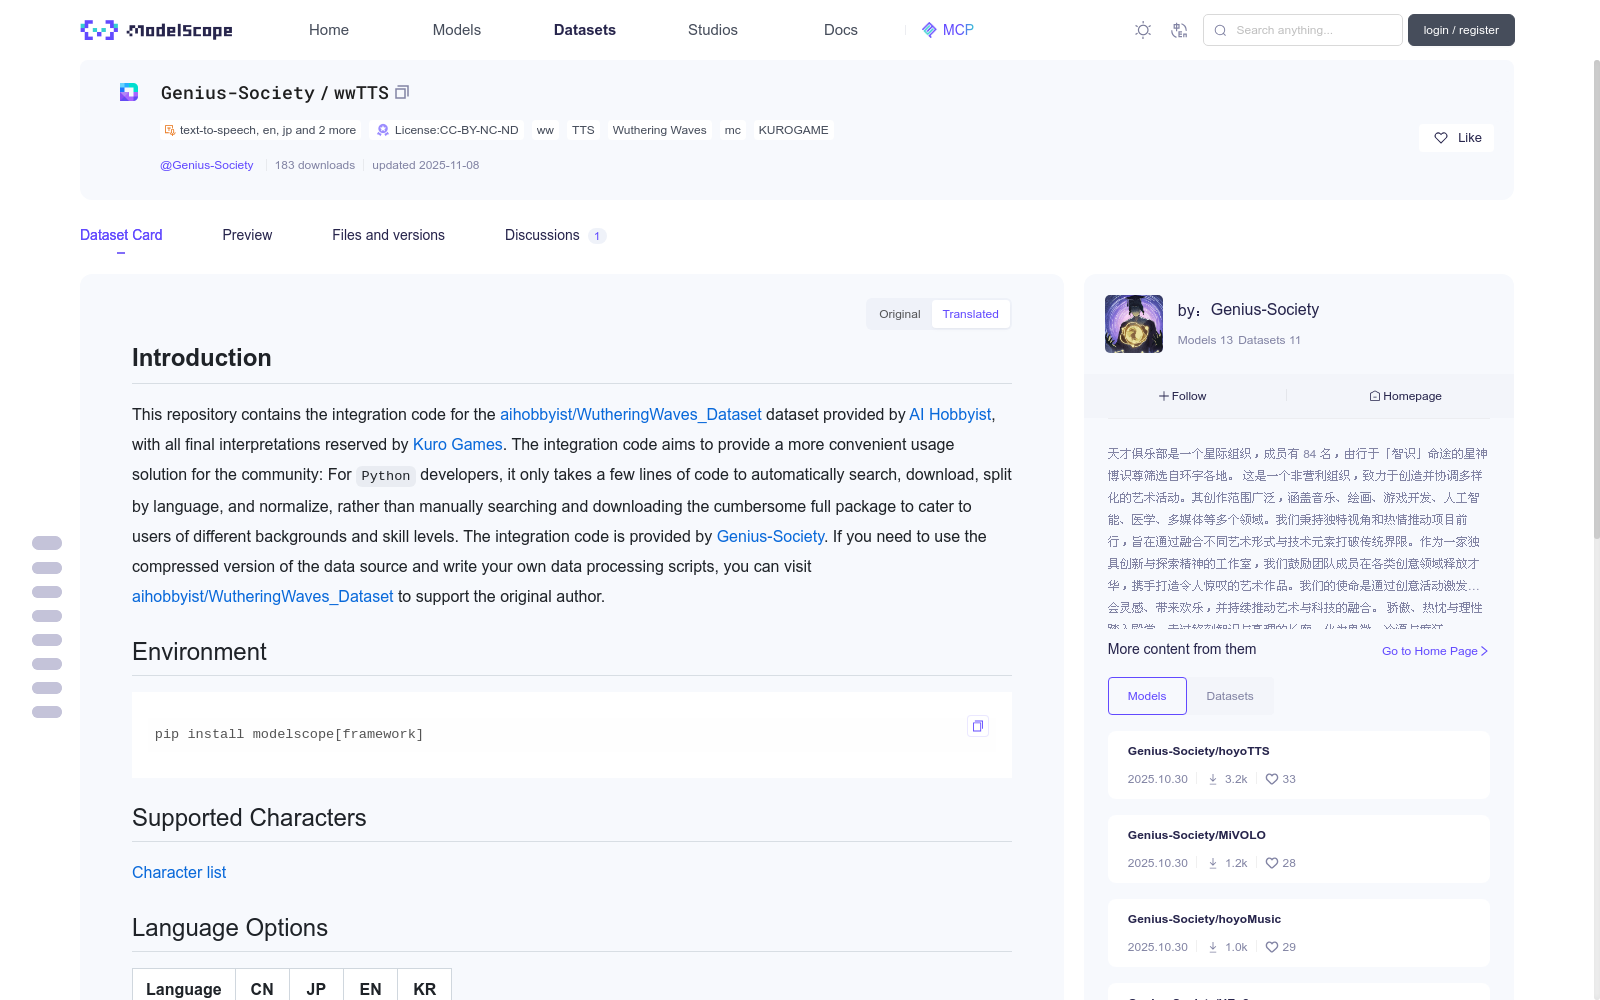This screenshot has width=1600, height=1000.
Task: Open the Studios nav item
Action: (x=713, y=30)
